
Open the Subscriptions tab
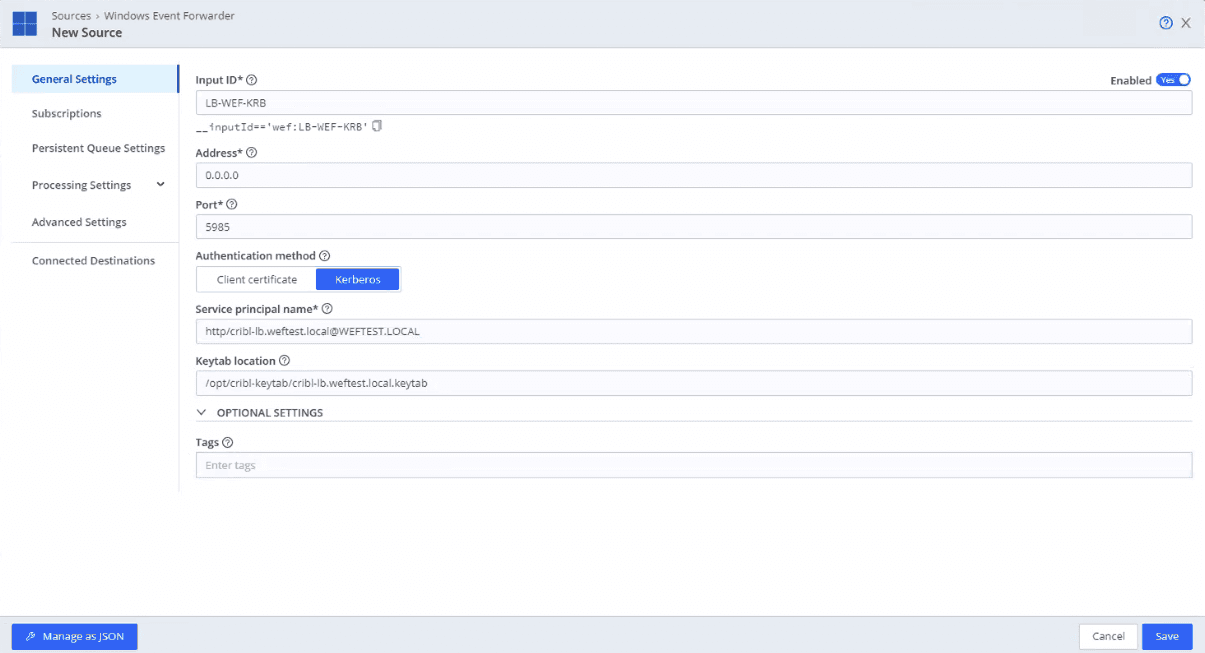pos(67,114)
